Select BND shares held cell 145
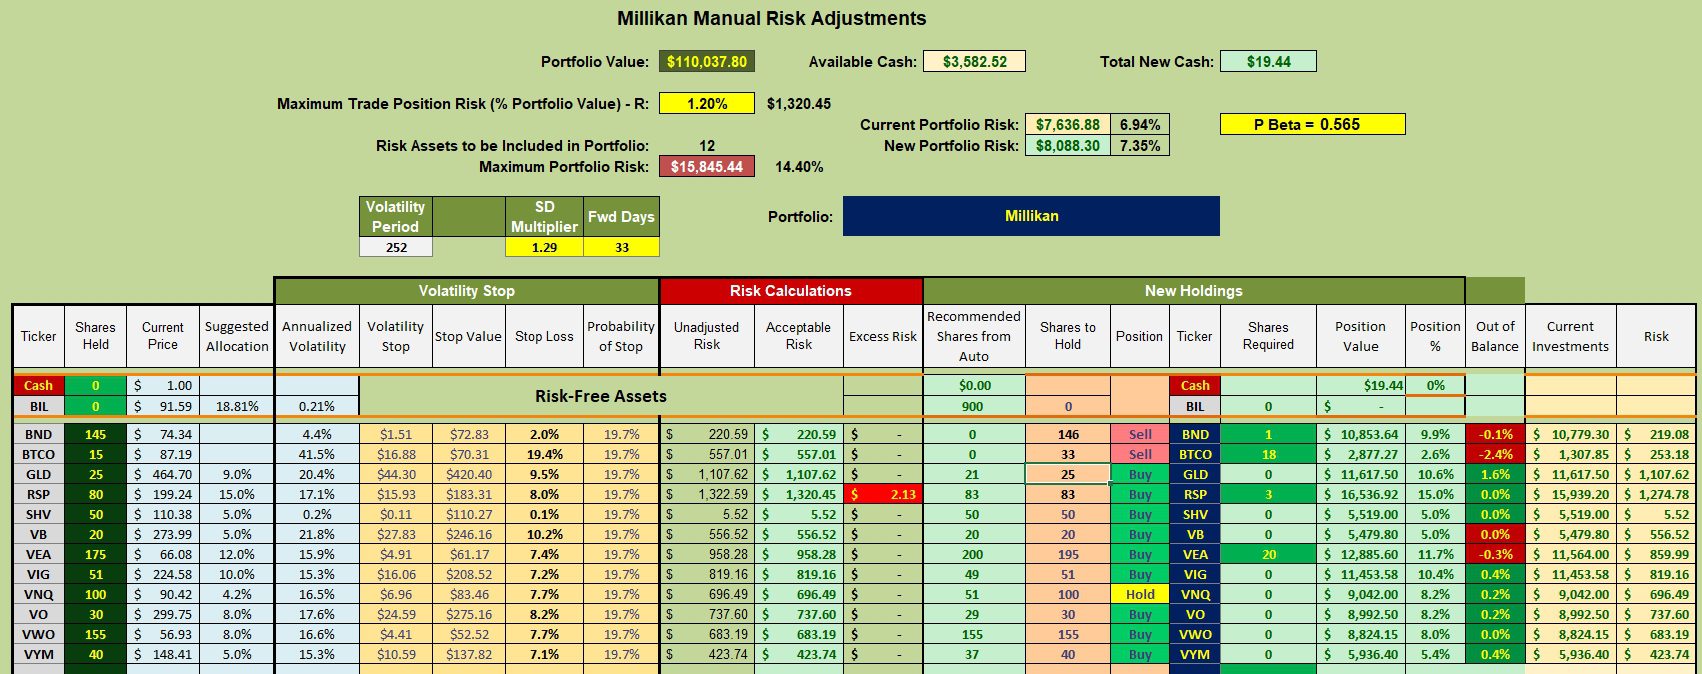The width and height of the screenshot is (1702, 674). (x=95, y=434)
